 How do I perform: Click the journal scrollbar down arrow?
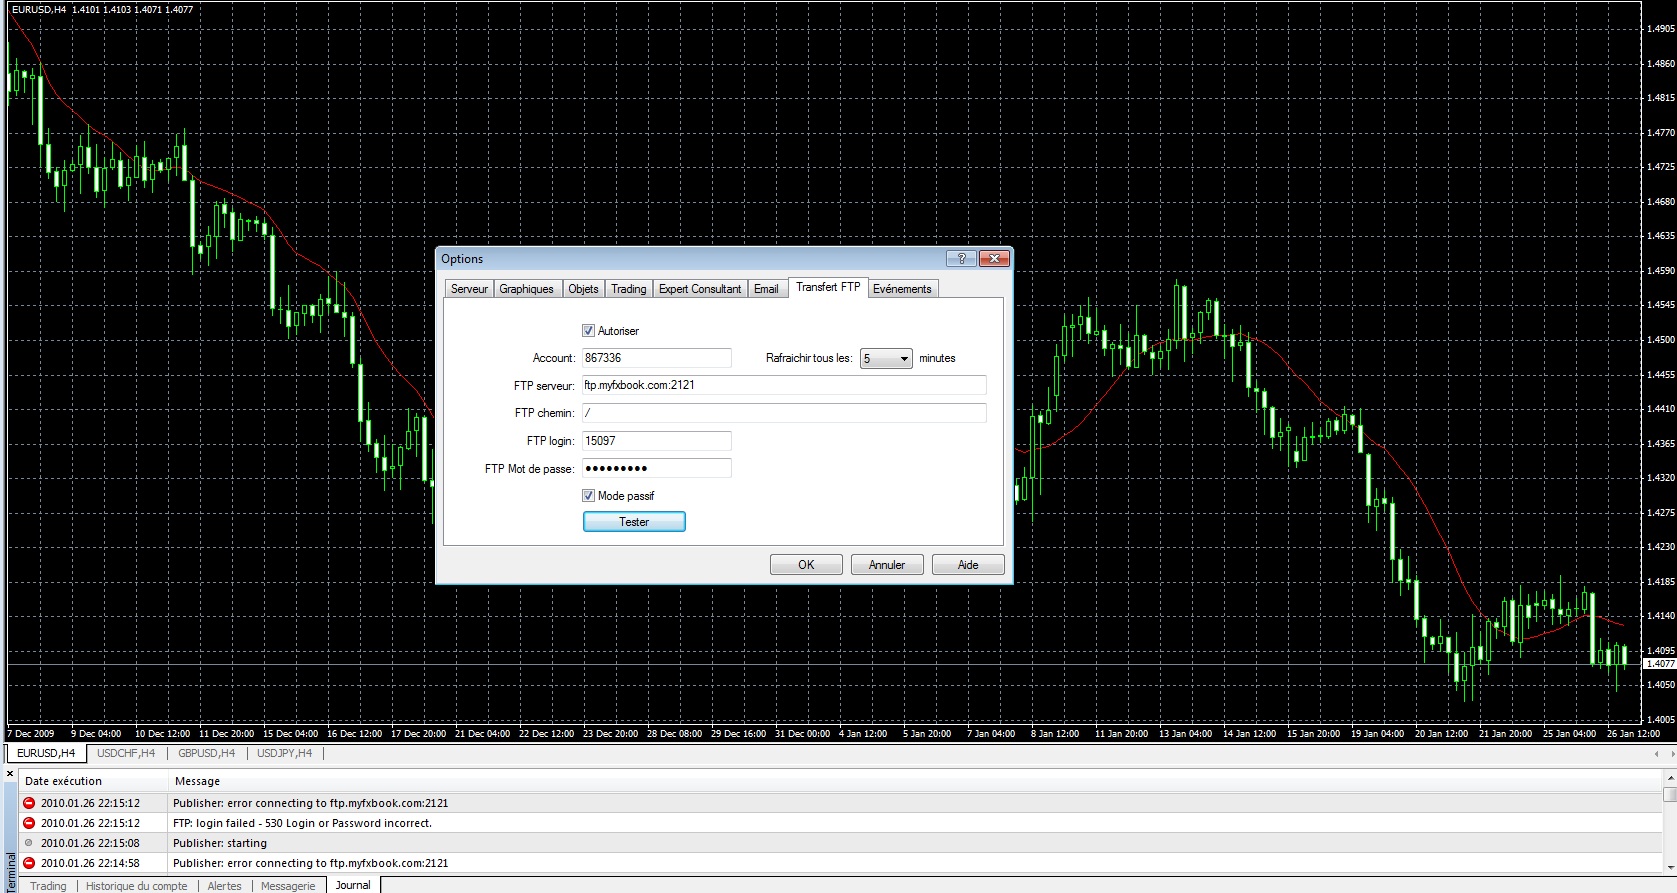coord(1669,867)
